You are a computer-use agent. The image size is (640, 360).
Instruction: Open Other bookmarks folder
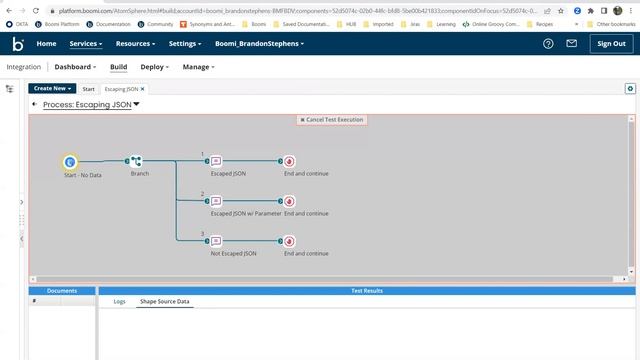click(x=611, y=24)
